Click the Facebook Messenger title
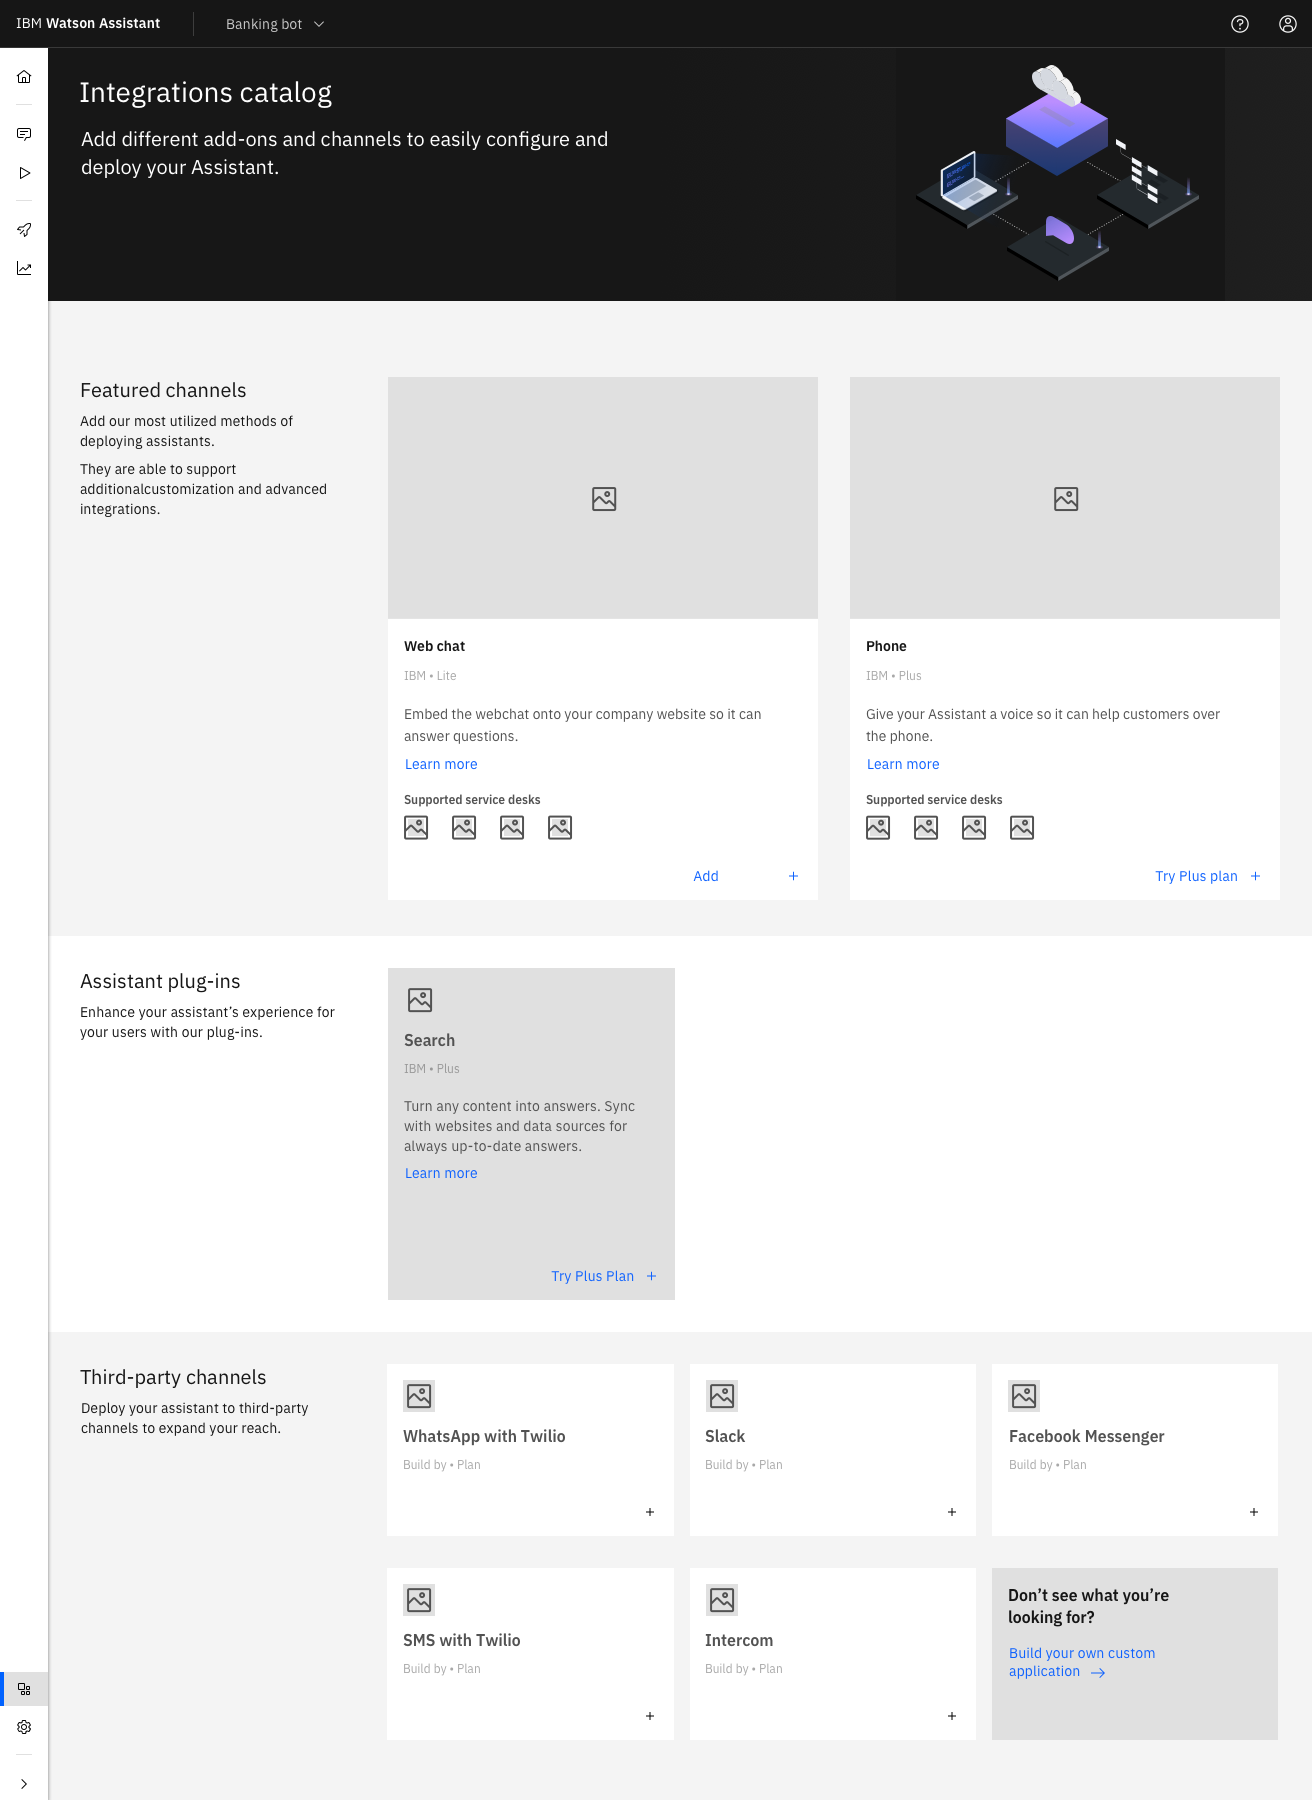The width and height of the screenshot is (1312, 1800). 1086,1436
